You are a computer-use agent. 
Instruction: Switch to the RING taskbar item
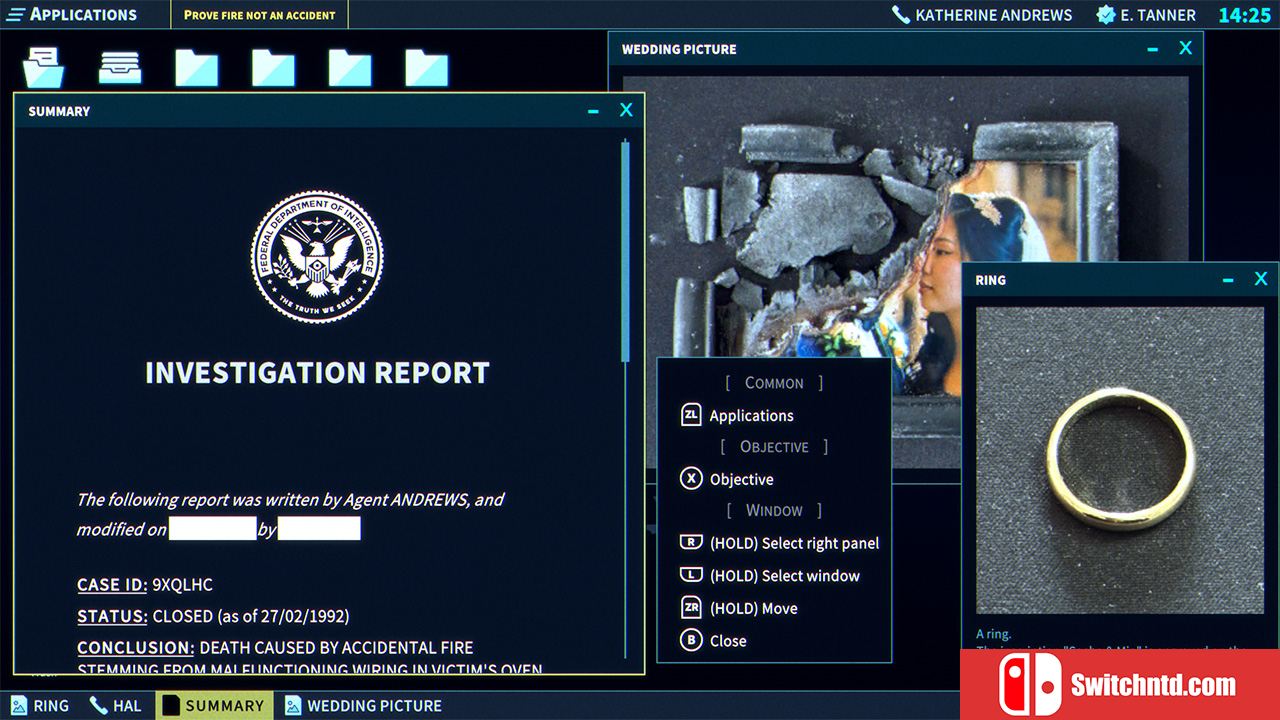click(x=40, y=705)
